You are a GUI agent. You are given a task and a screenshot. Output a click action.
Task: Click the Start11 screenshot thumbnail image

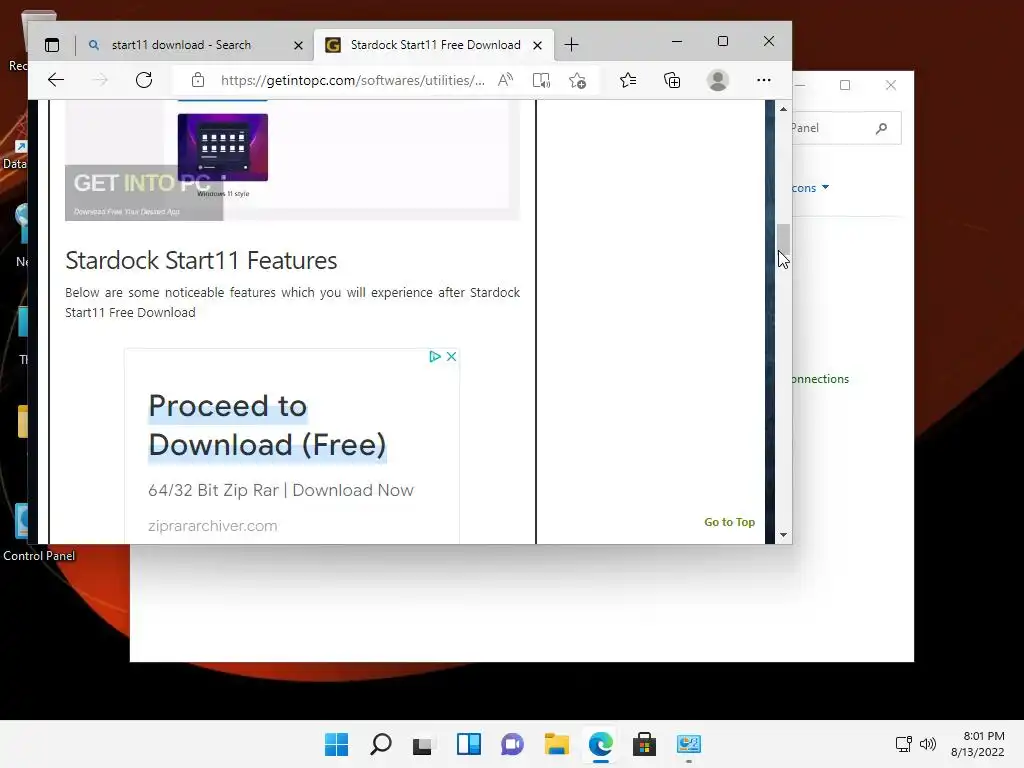click(223, 147)
